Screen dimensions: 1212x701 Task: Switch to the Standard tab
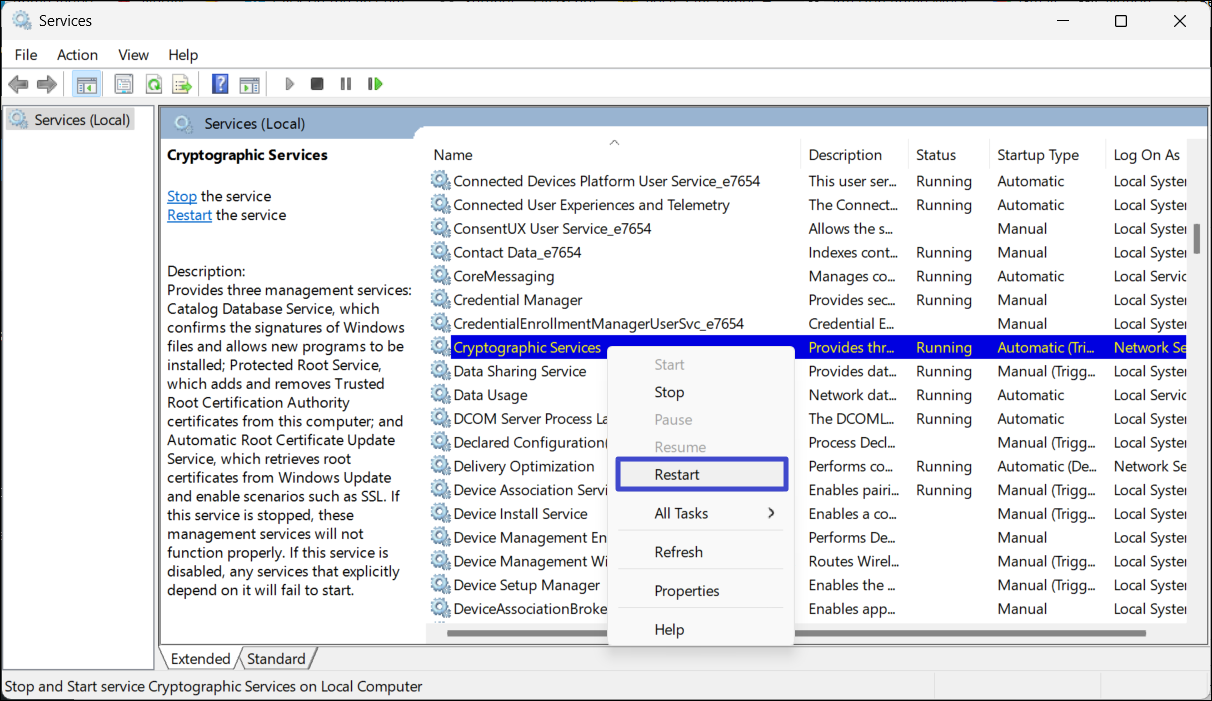[276, 658]
